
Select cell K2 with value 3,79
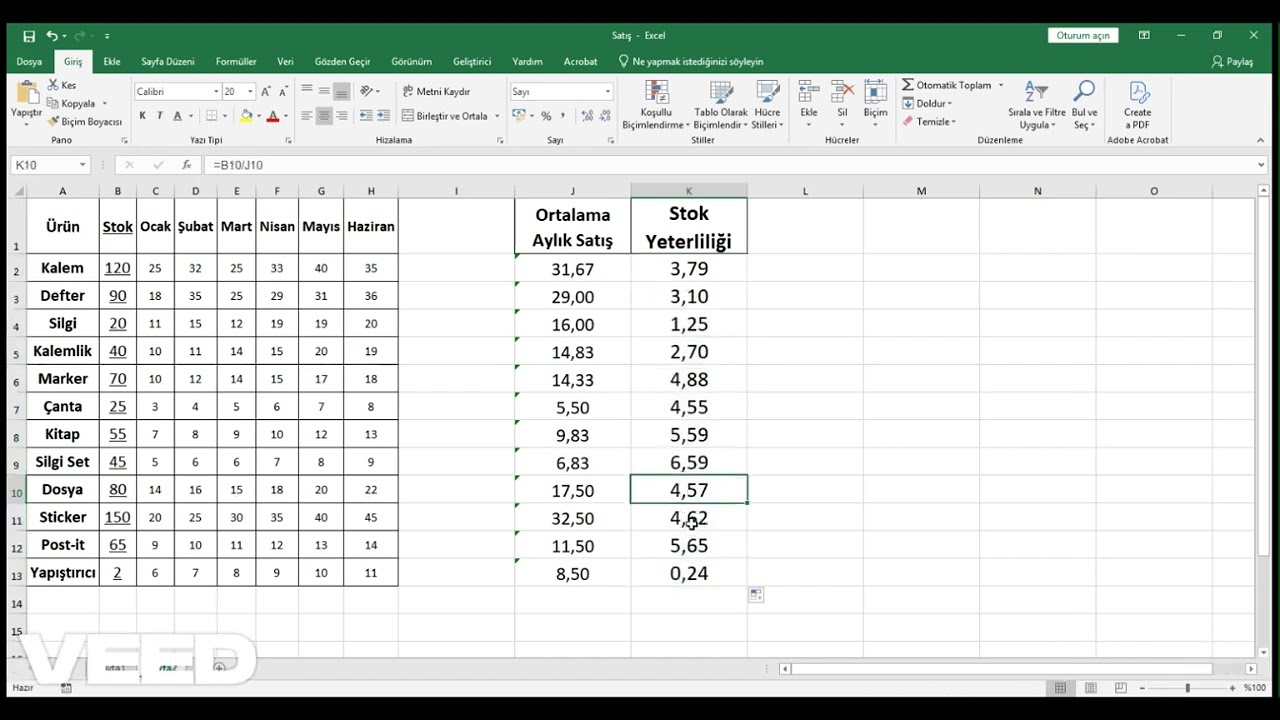point(689,269)
